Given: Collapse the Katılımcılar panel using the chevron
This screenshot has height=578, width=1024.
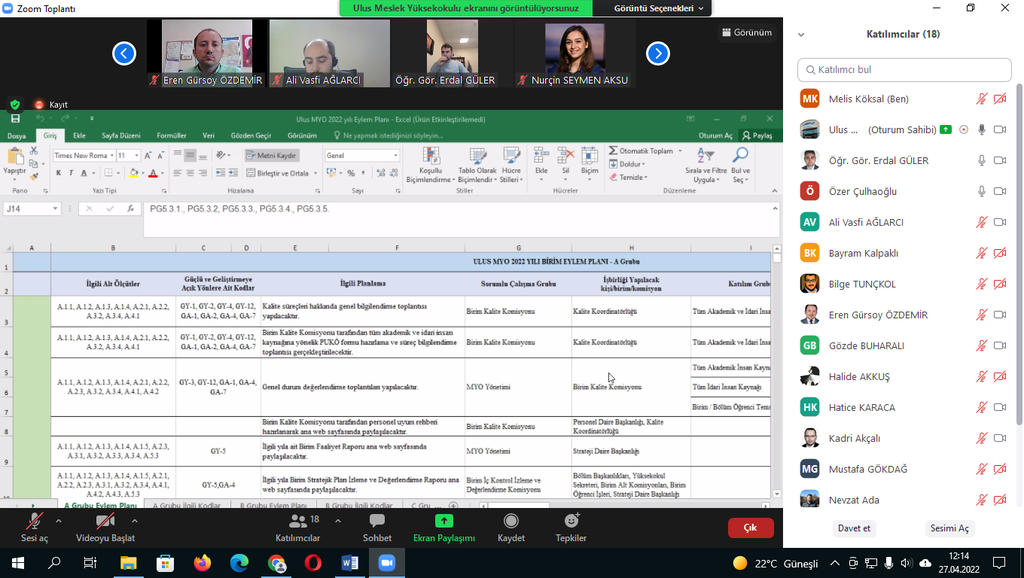Looking at the screenshot, I should (800, 34).
